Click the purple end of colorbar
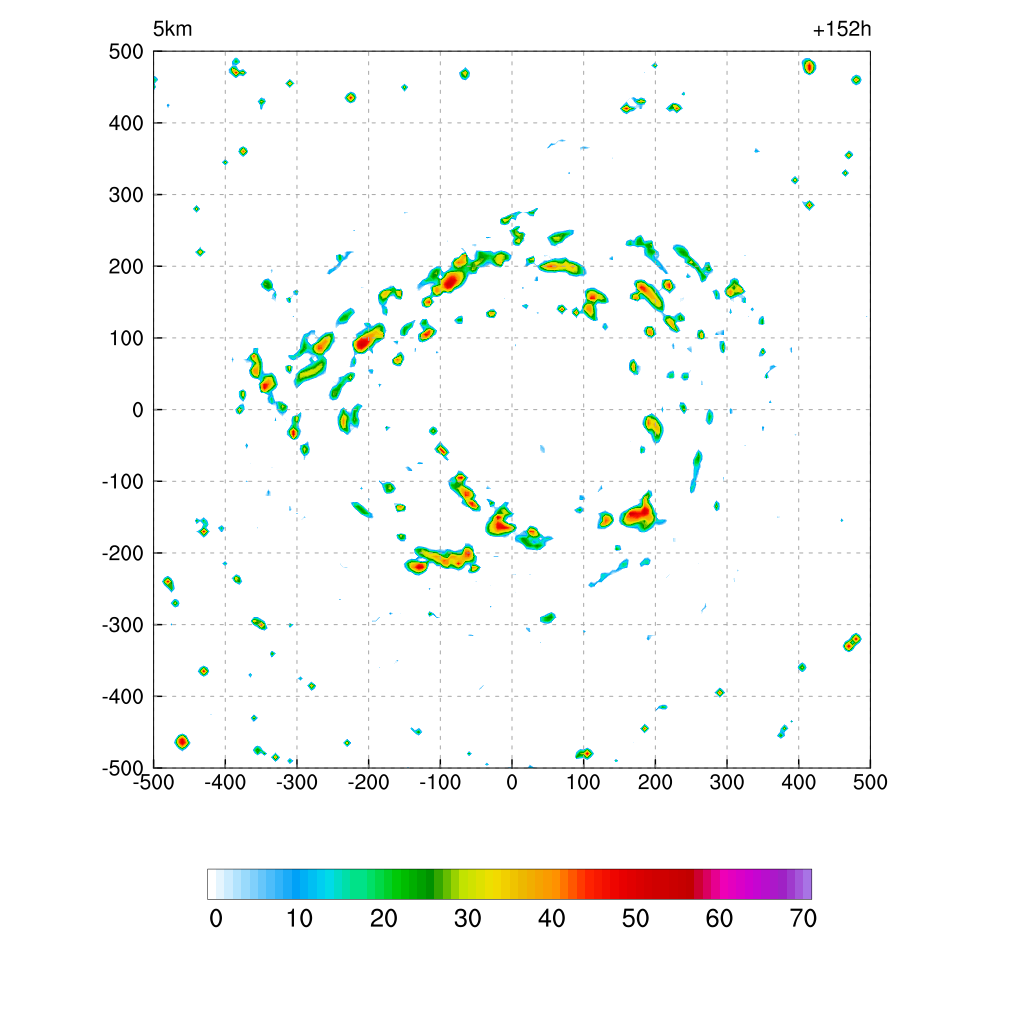 [x=800, y=884]
